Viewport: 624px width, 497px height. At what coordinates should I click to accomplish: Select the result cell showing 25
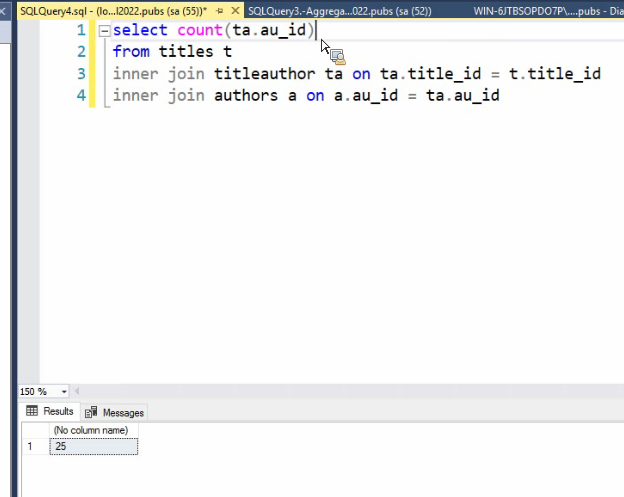(94, 446)
